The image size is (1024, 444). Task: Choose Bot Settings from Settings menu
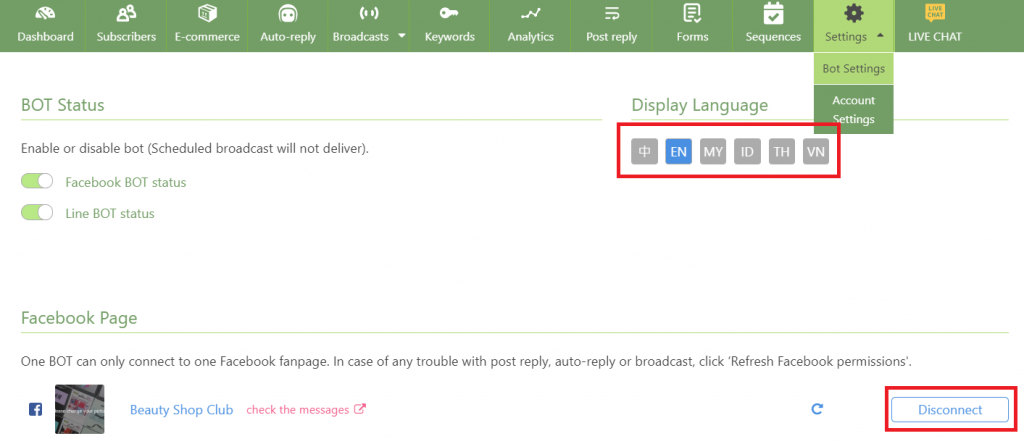click(x=854, y=69)
